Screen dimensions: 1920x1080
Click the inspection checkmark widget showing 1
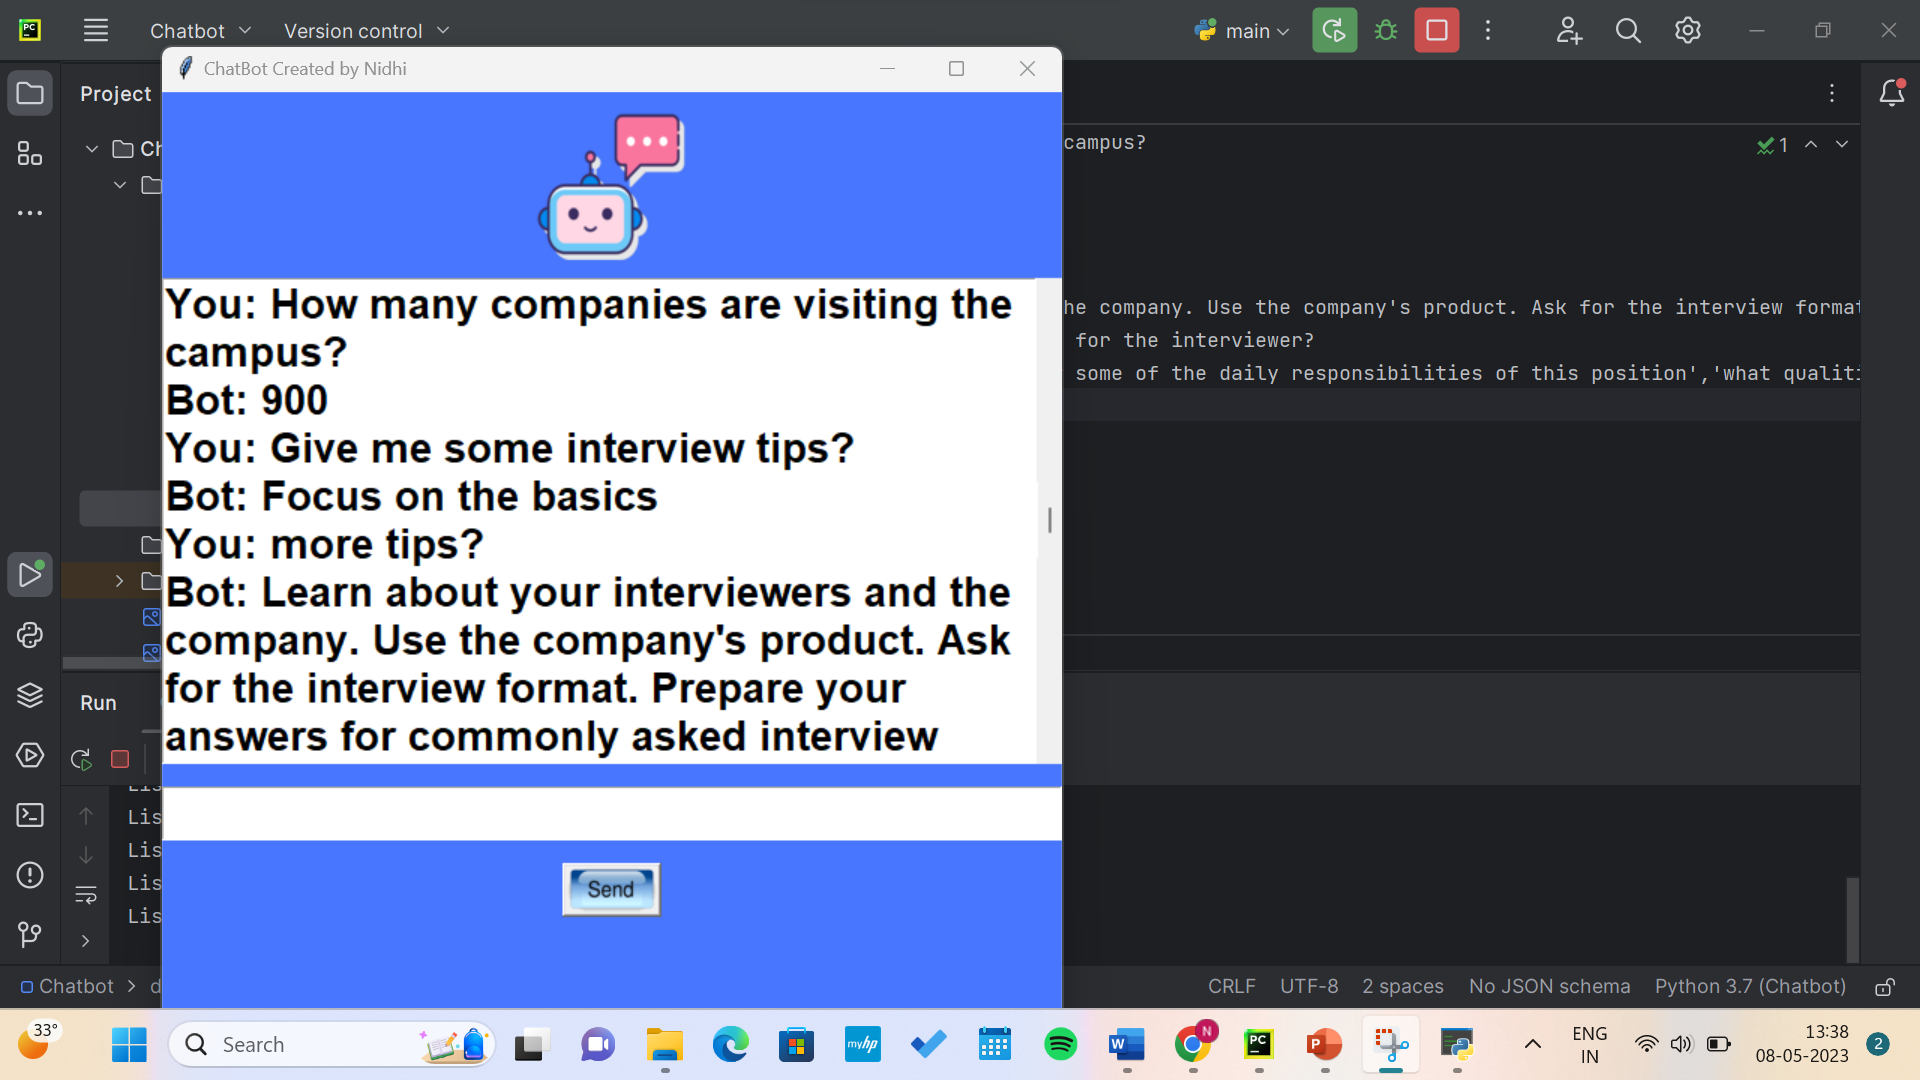[x=1772, y=145]
